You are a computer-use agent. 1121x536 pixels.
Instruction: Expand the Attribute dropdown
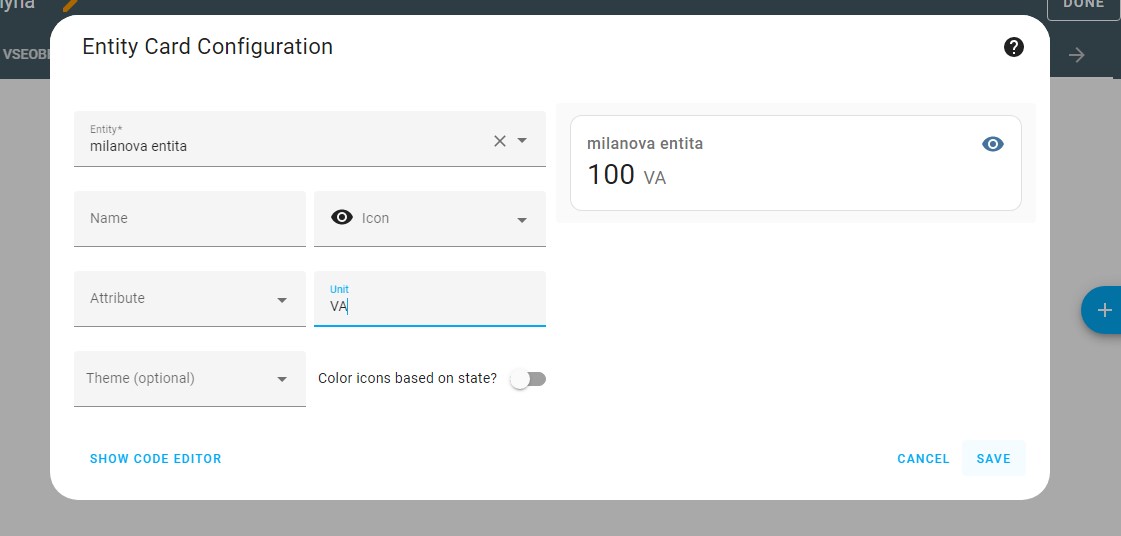(x=282, y=300)
